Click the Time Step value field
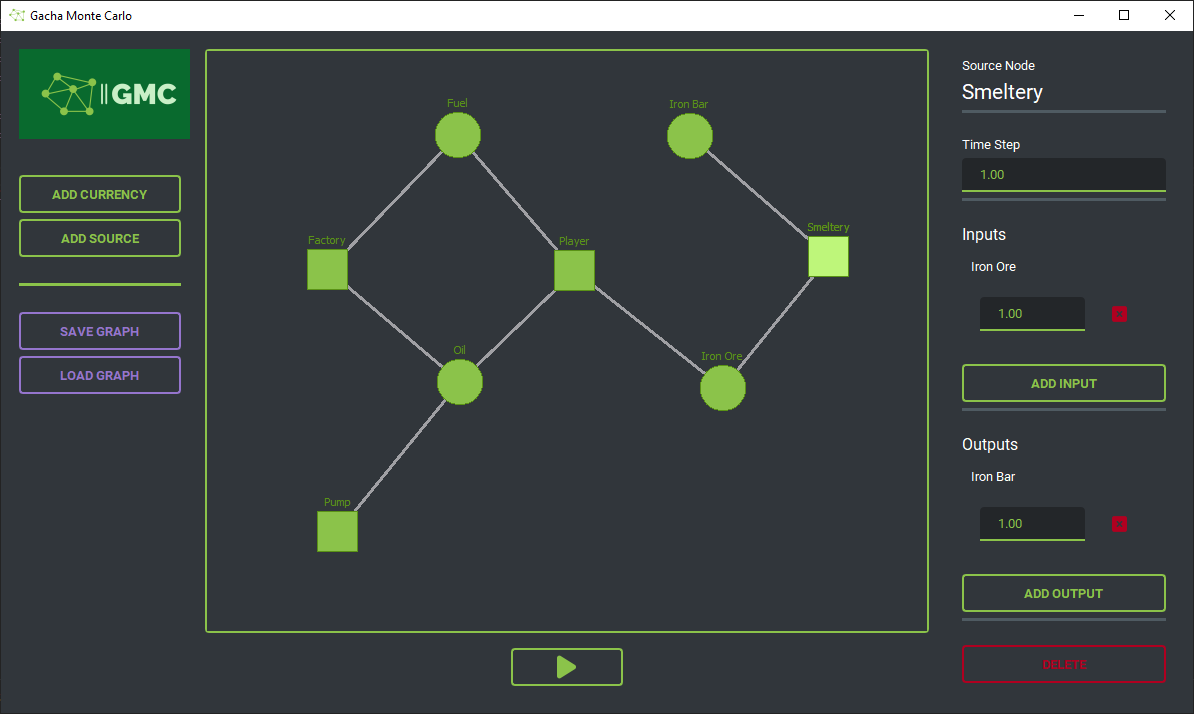Screen dimensions: 1194x714 pyautogui.click(x=1063, y=174)
